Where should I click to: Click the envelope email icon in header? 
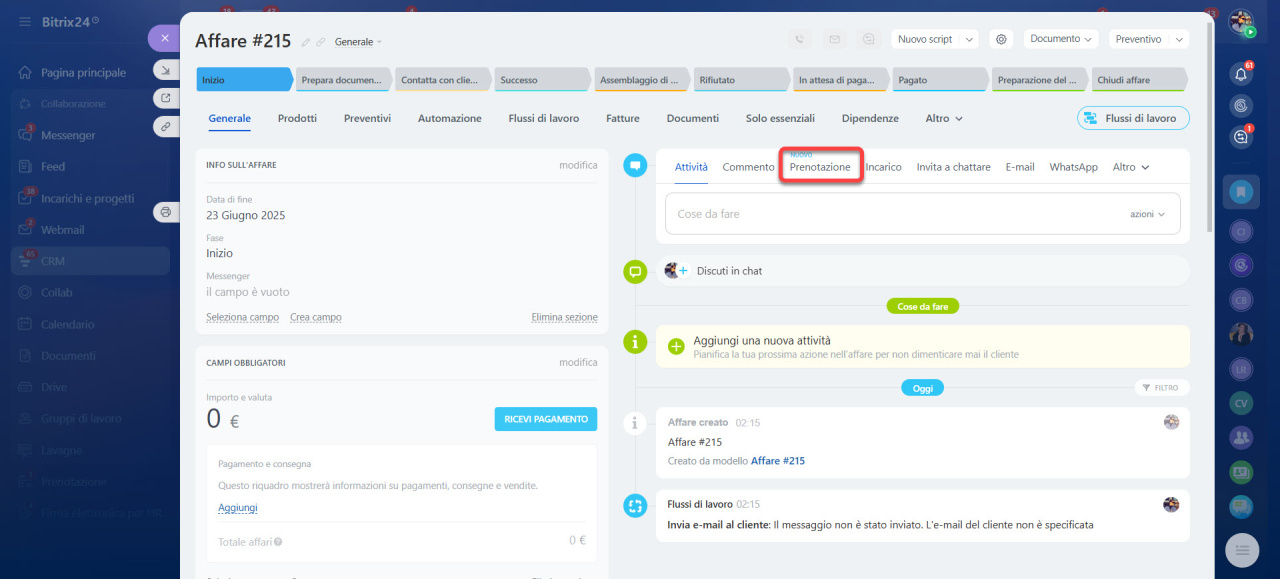click(834, 39)
